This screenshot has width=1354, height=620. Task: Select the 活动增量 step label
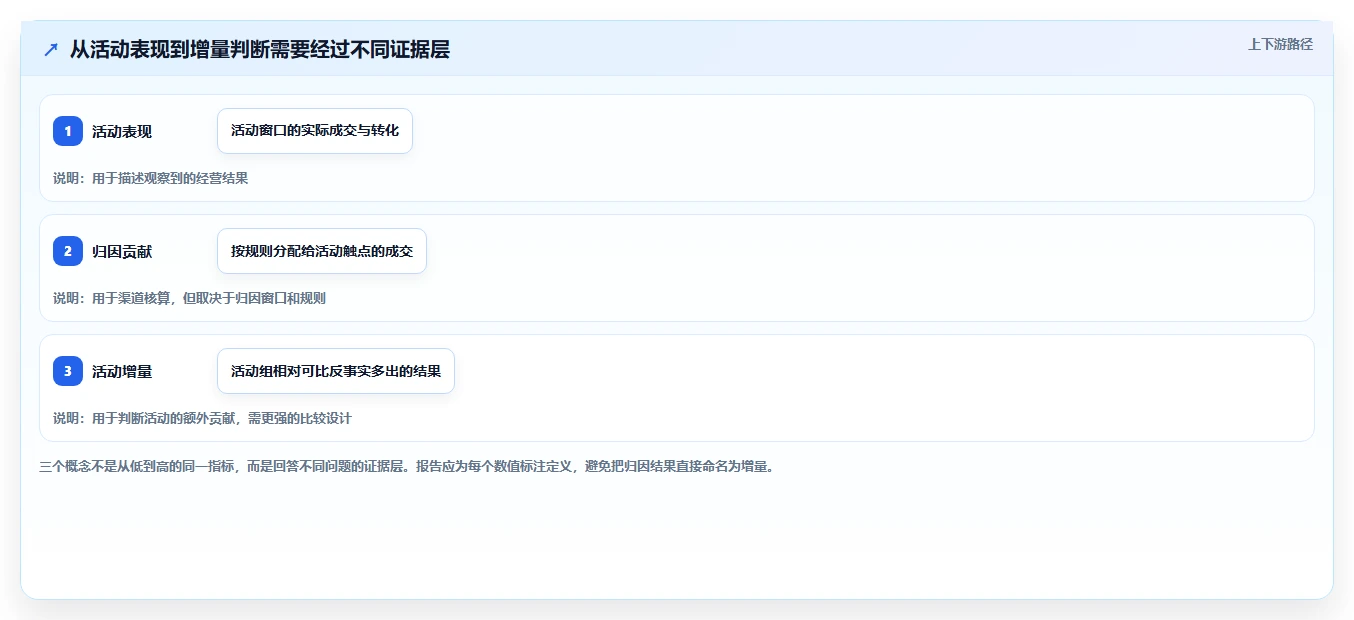coord(122,372)
